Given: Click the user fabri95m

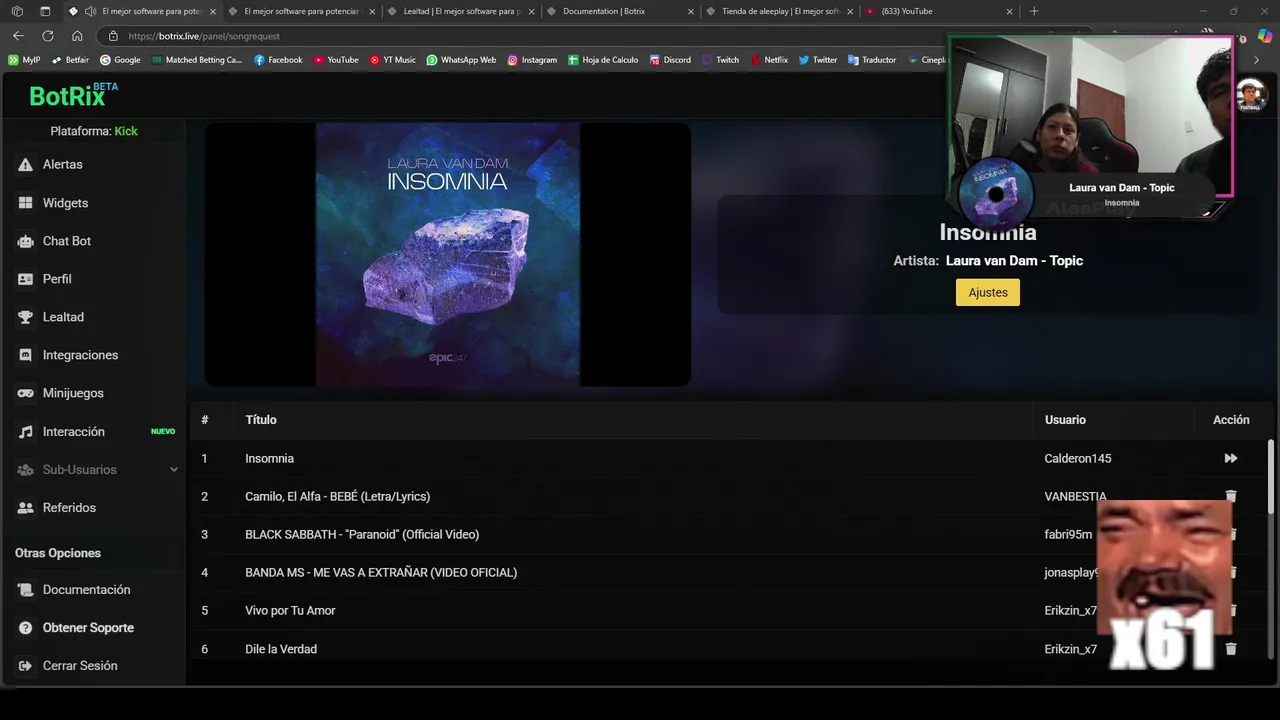Looking at the screenshot, I should [x=1068, y=534].
